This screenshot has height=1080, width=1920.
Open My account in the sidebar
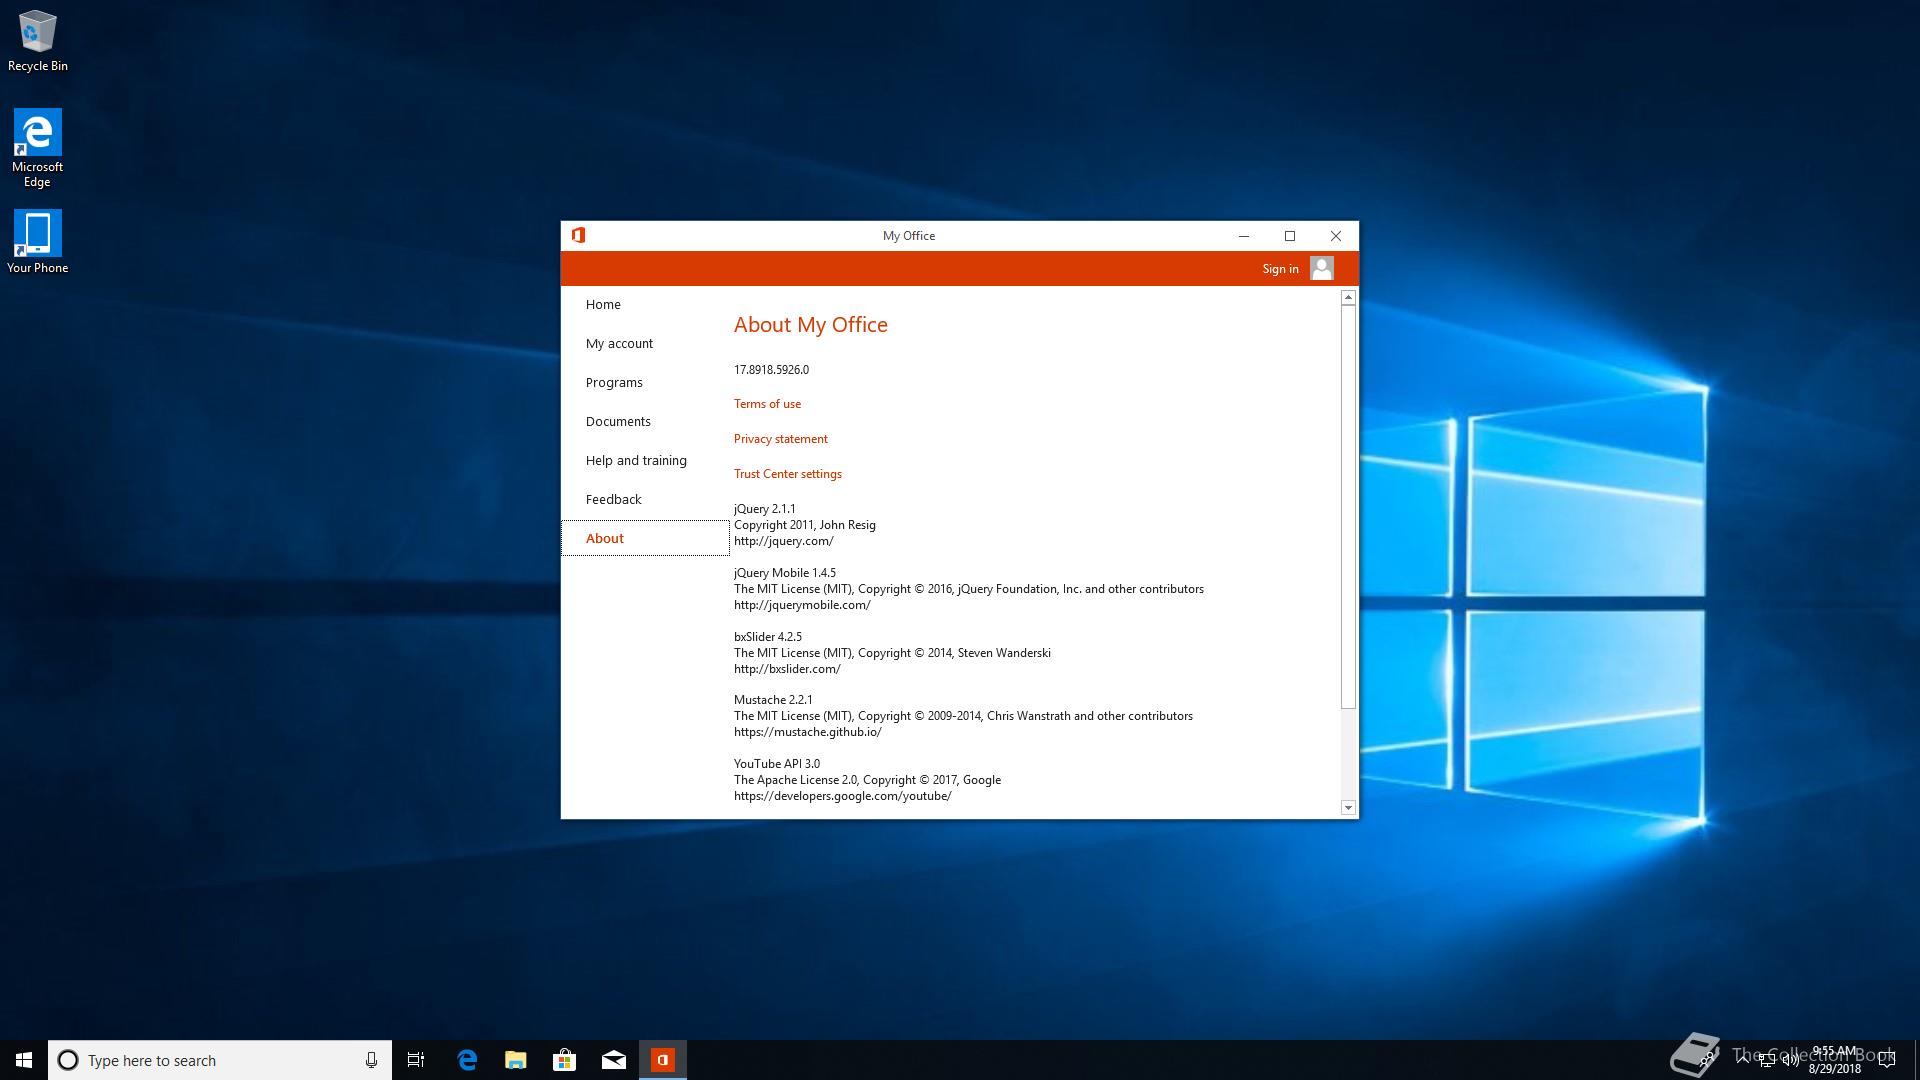645,343
